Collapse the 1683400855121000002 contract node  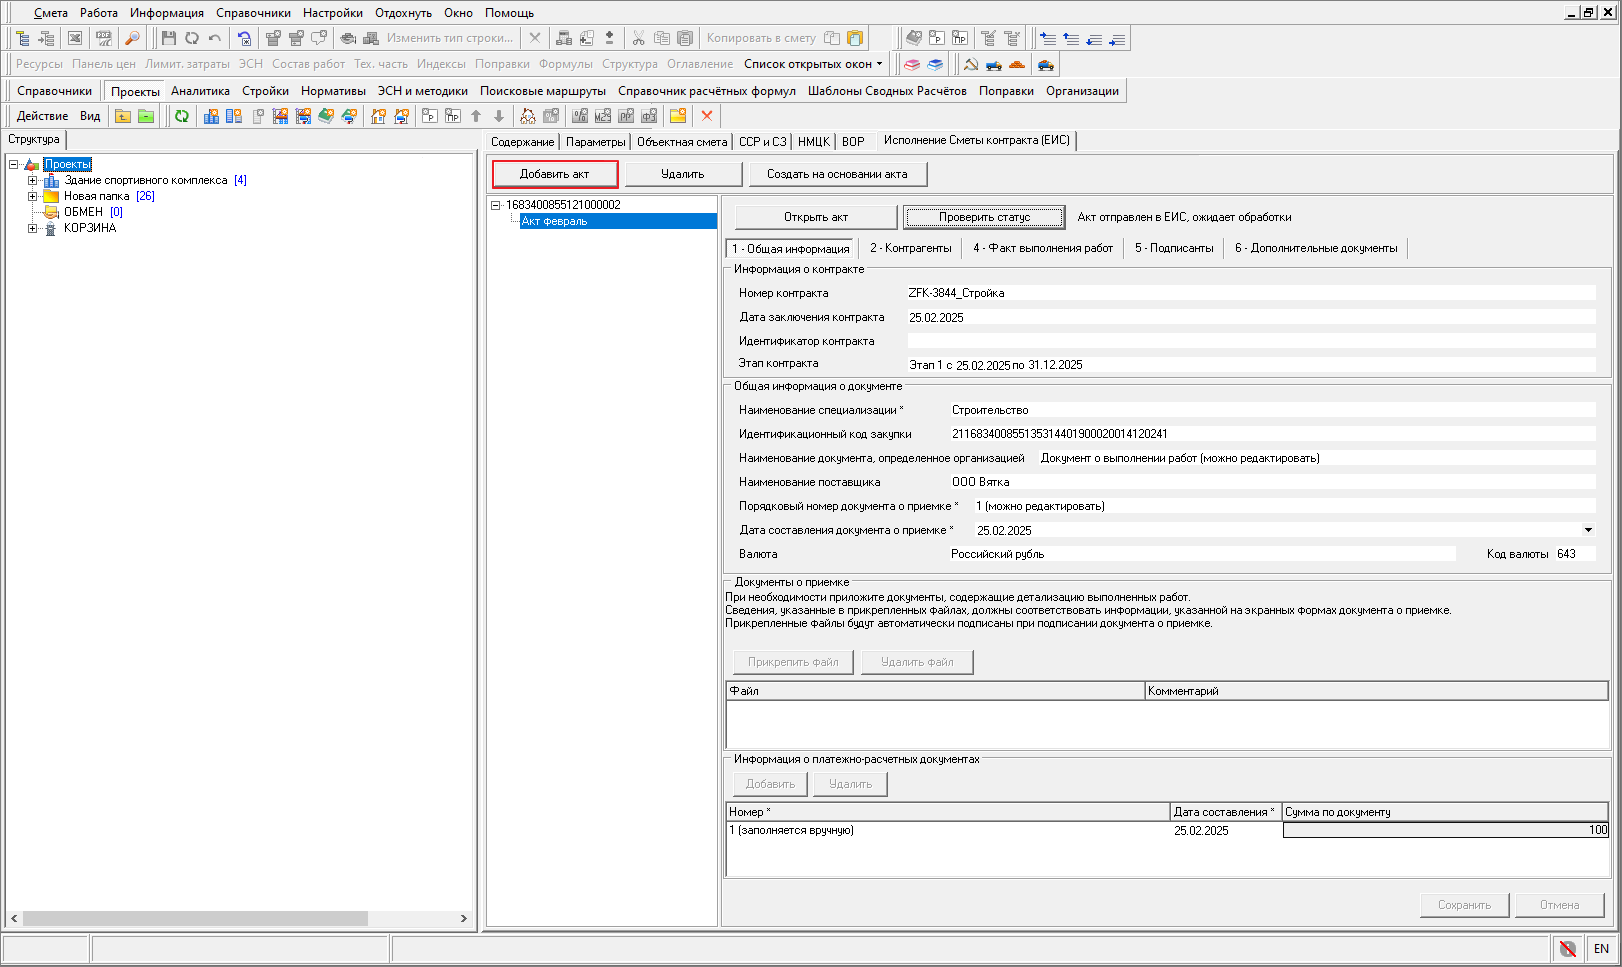[495, 205]
